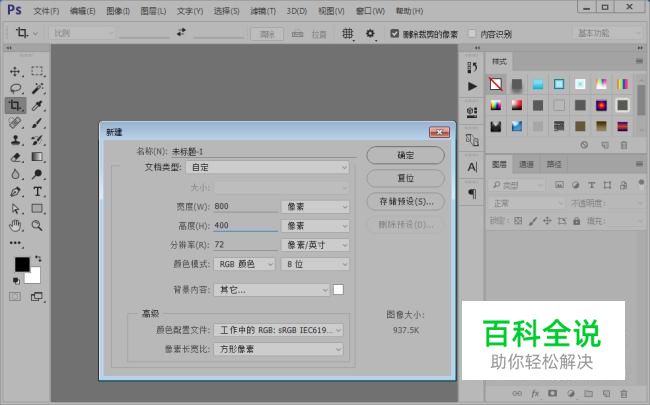Open the 文件(F) menu
Image resolution: width=650 pixels, height=405 pixels.
(x=46, y=11)
